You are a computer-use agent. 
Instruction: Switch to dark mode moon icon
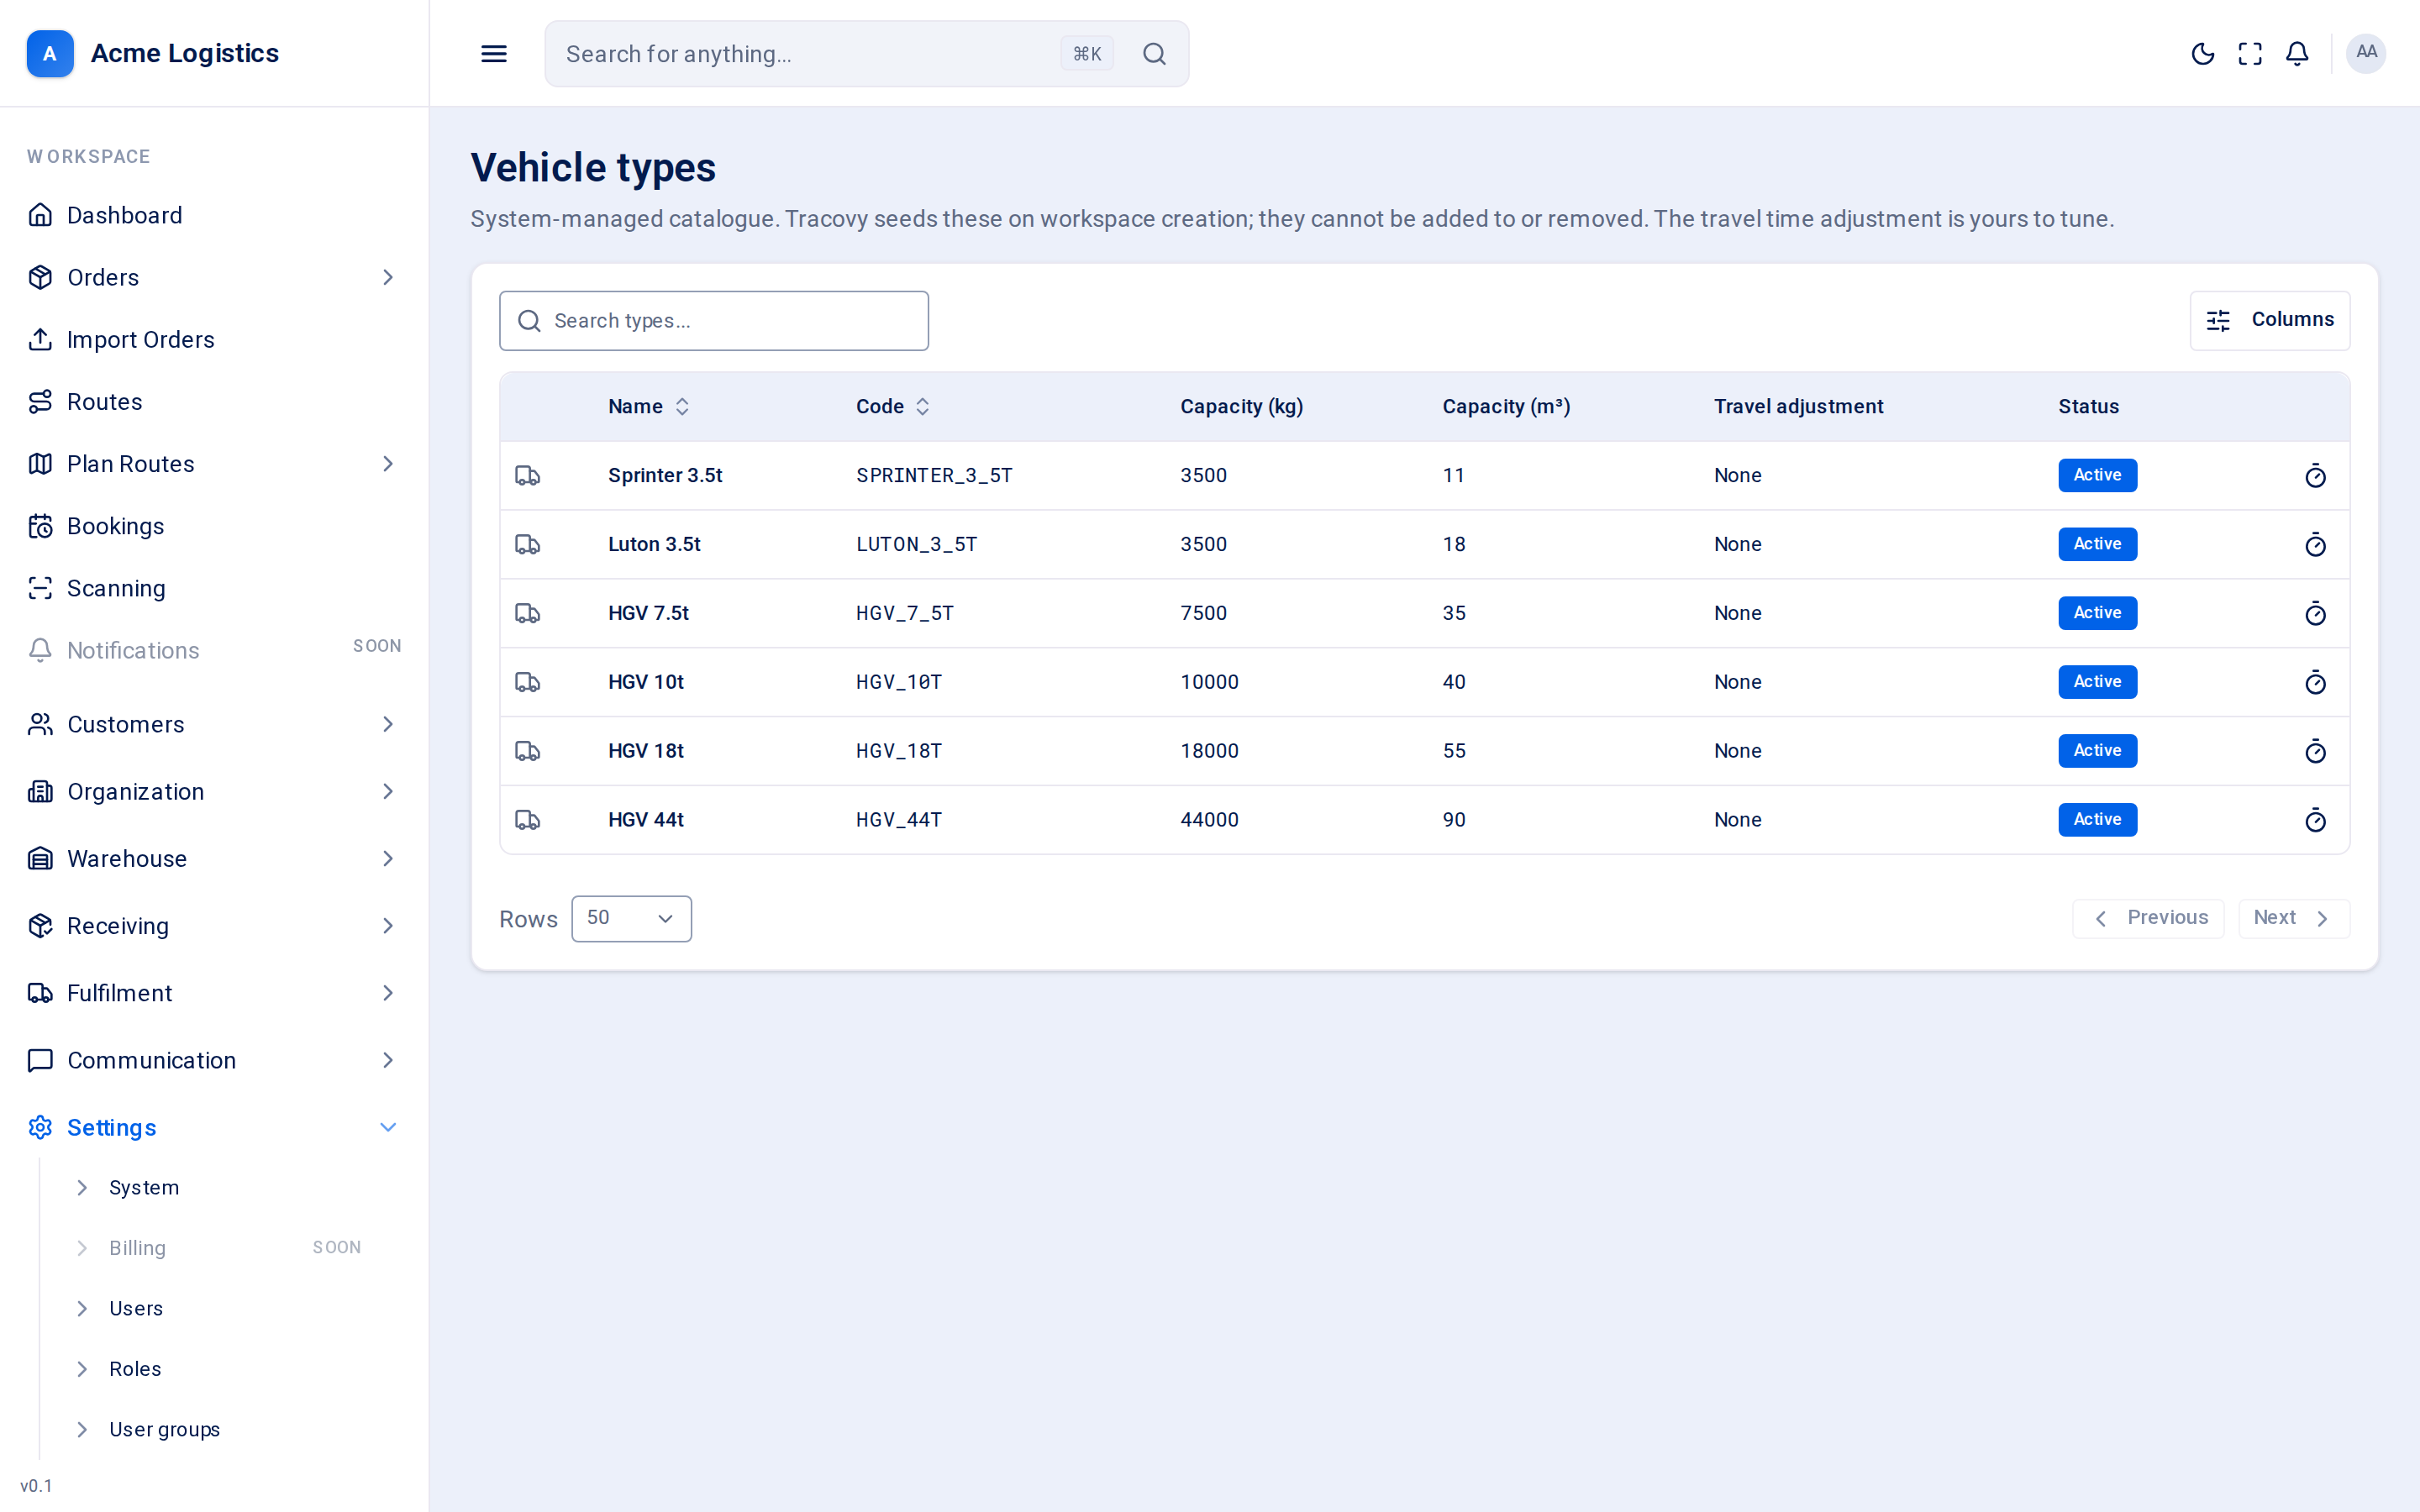tap(2202, 54)
